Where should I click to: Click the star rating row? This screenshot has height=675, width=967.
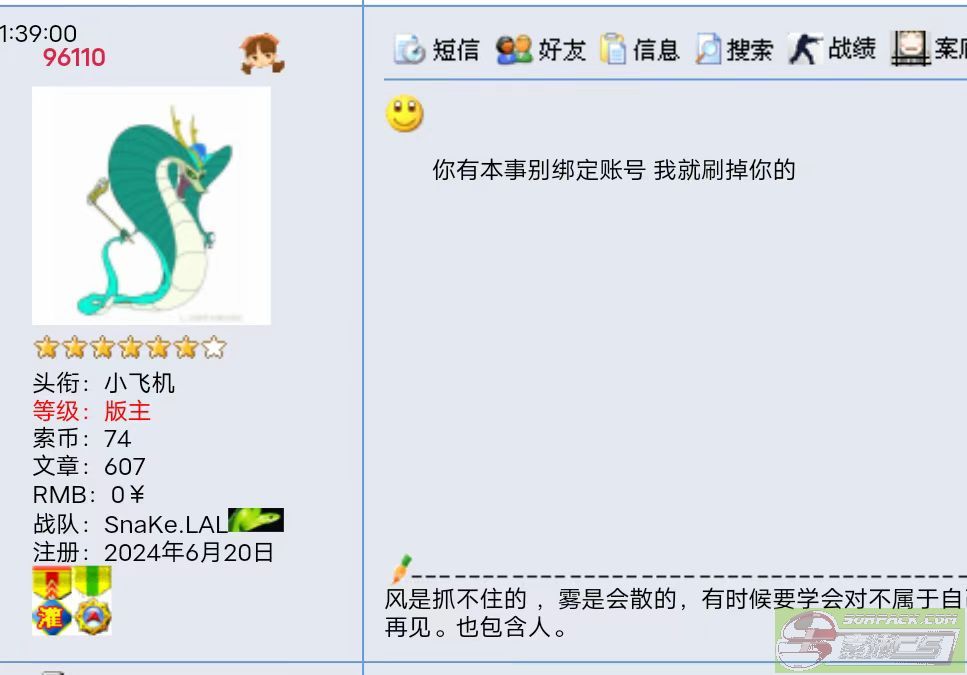click(x=130, y=348)
